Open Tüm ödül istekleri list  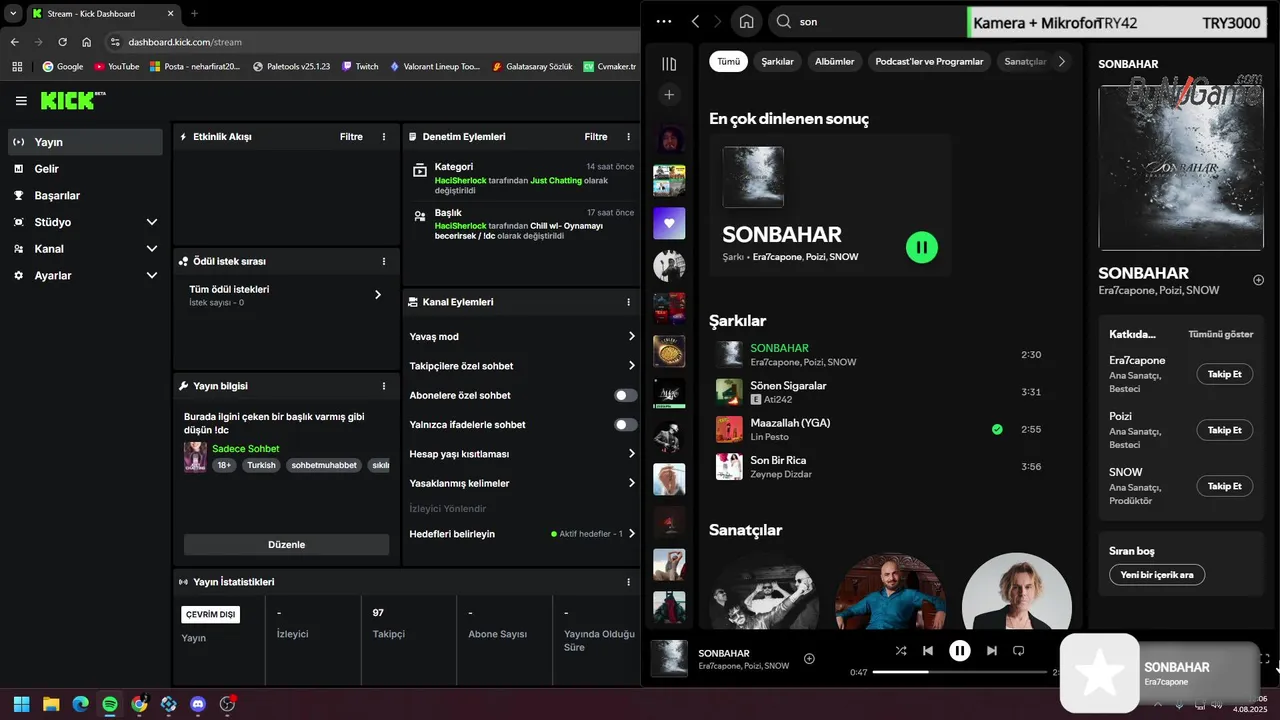pos(286,295)
